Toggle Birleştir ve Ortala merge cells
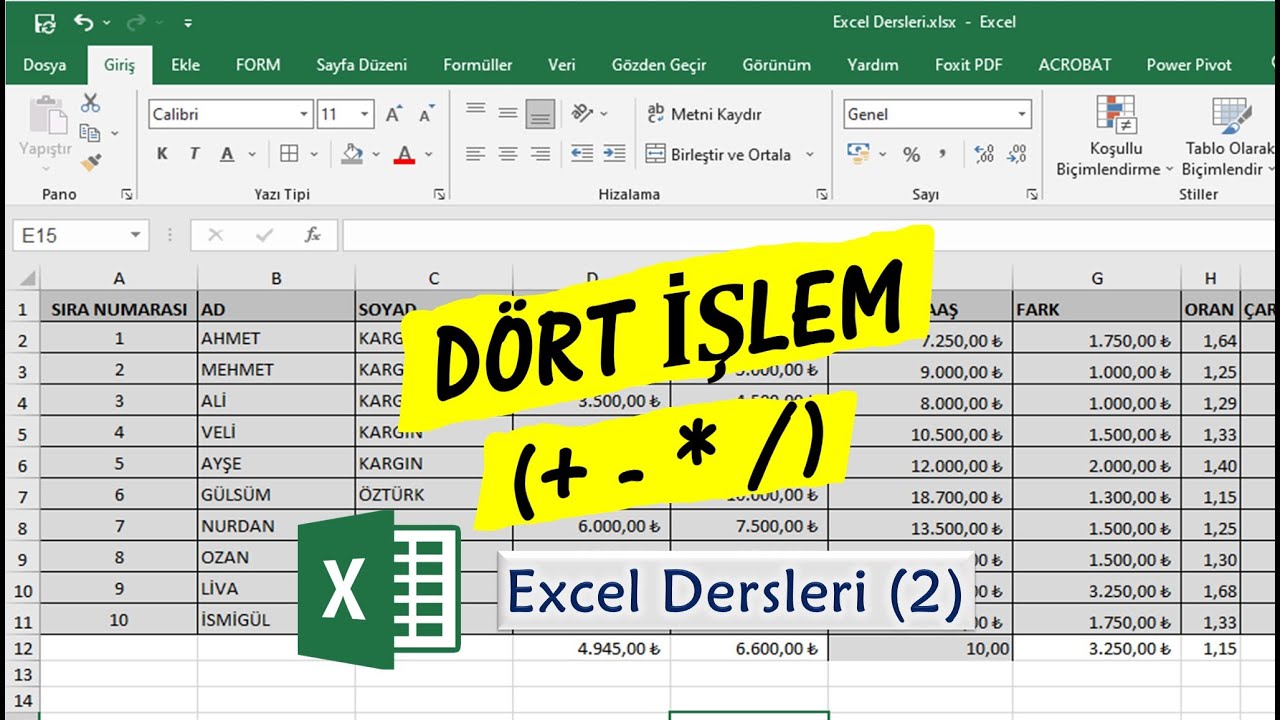Viewport: 1280px width, 720px height. [718, 154]
